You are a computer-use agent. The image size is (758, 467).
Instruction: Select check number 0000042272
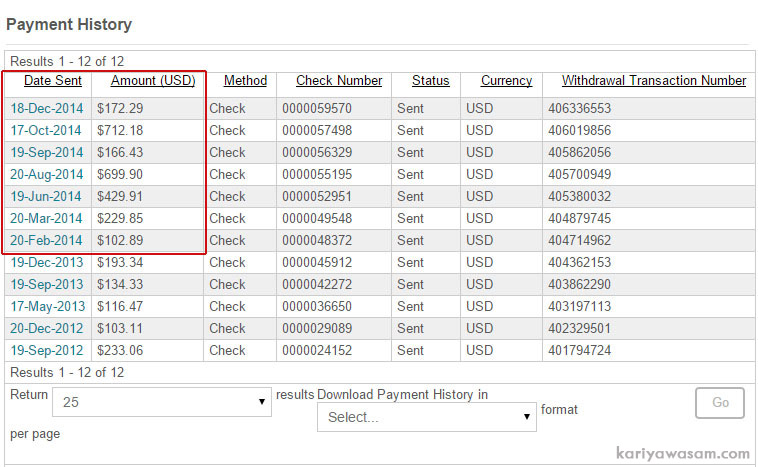317,284
